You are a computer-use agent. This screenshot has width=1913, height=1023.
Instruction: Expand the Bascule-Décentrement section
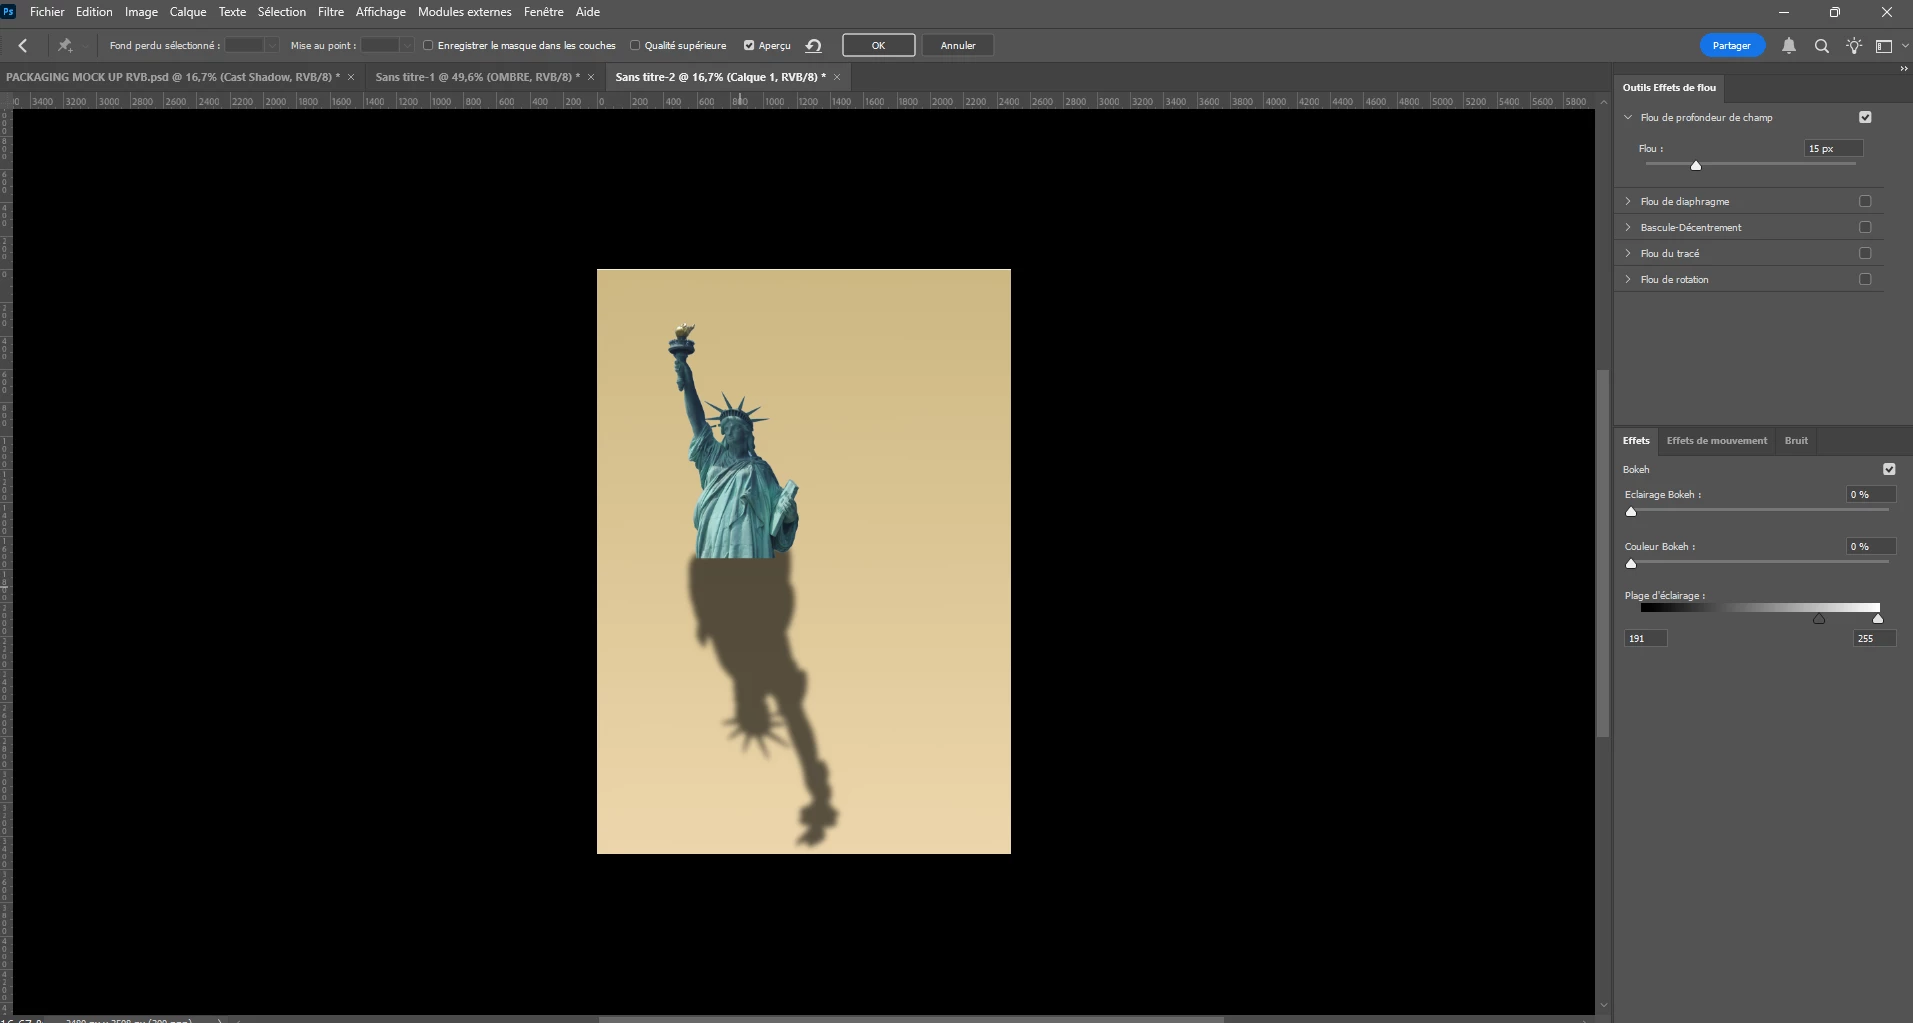coord(1628,227)
